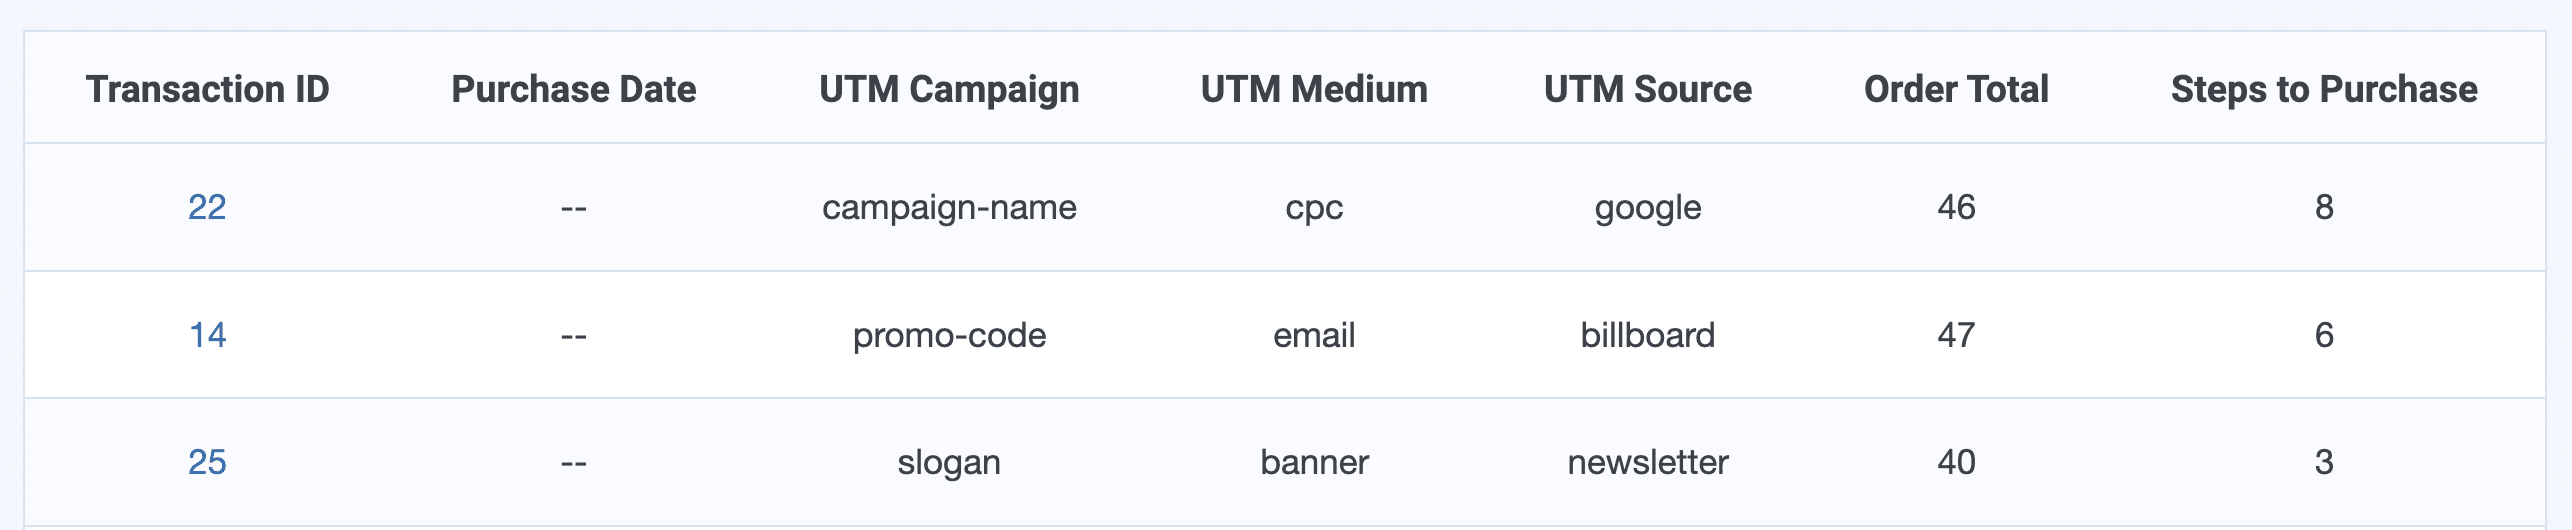Open transaction ID 14 link
2572x530 pixels.
point(207,335)
